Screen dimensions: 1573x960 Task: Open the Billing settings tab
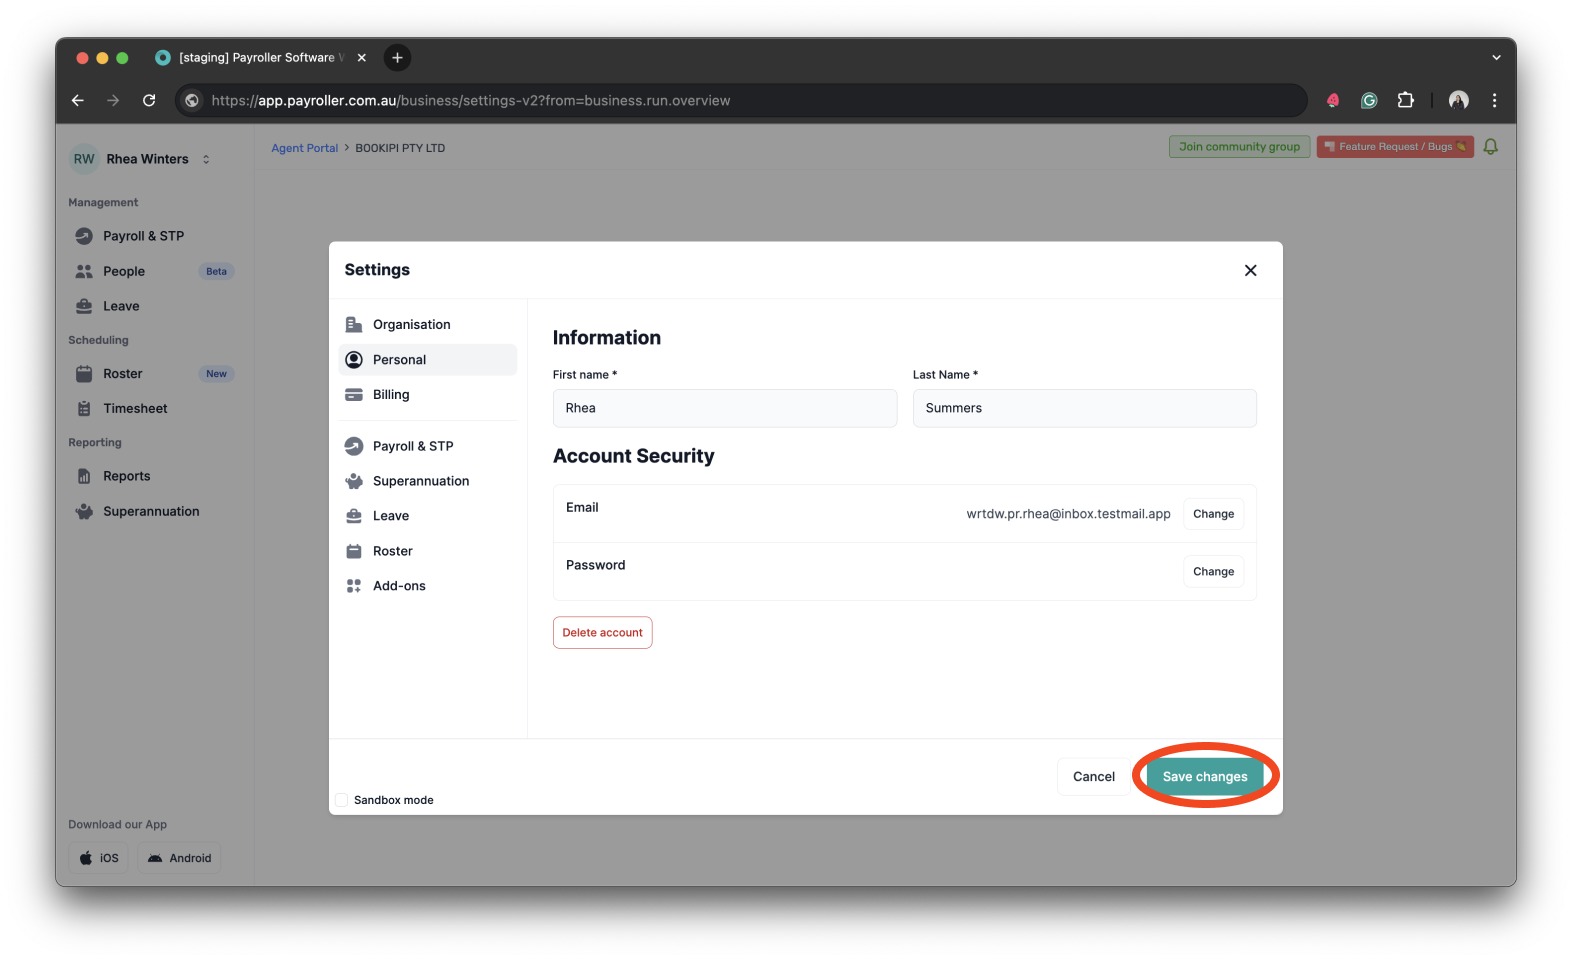(x=428, y=395)
